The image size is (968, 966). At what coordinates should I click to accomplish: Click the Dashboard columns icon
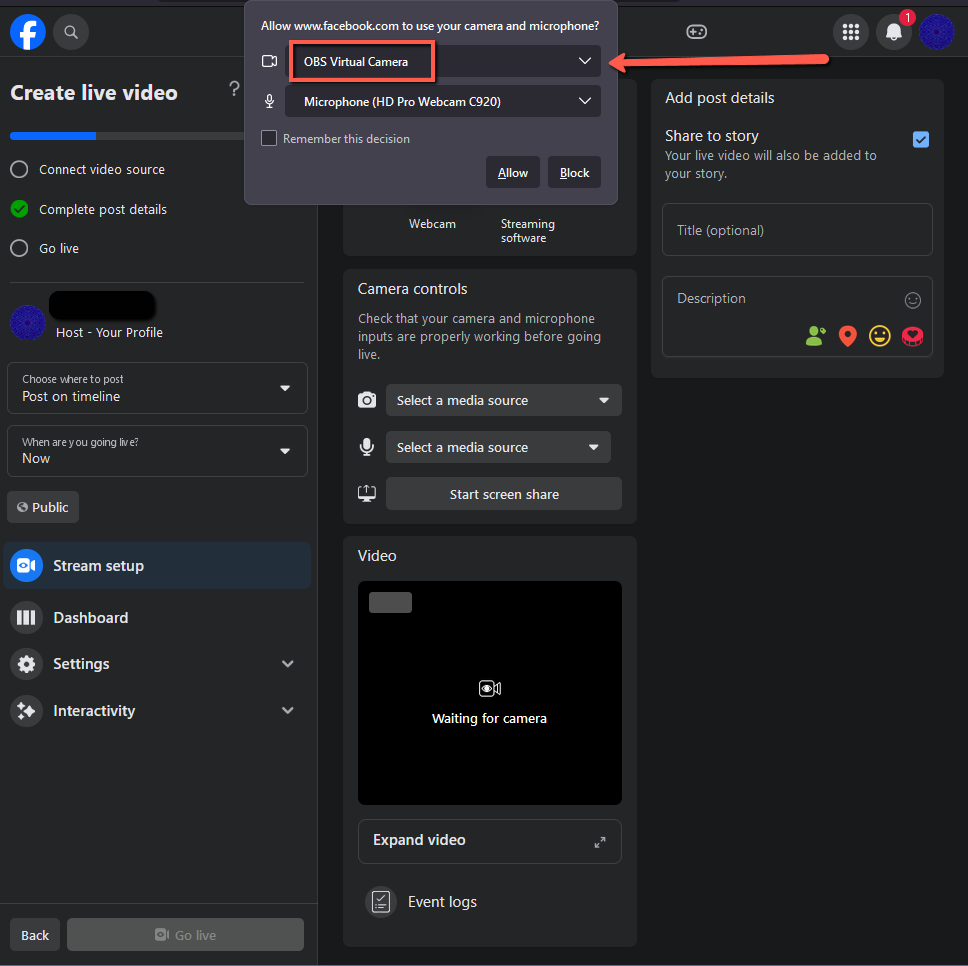pyautogui.click(x=27, y=617)
